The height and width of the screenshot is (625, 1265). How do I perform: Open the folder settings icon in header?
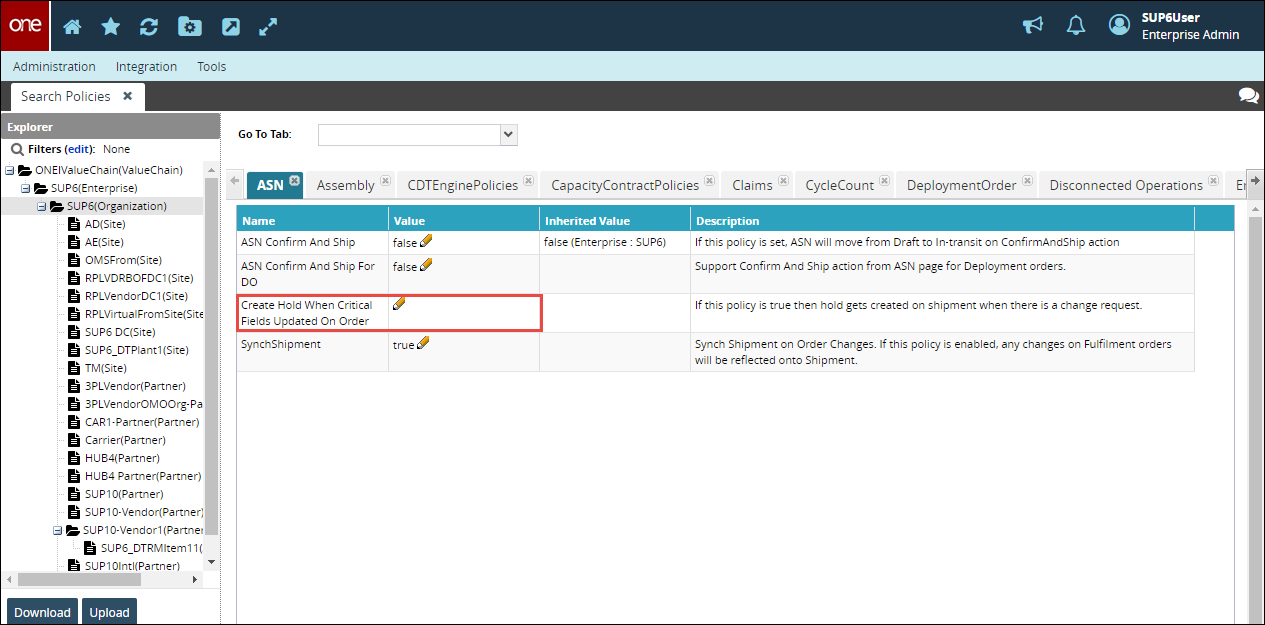[190, 27]
